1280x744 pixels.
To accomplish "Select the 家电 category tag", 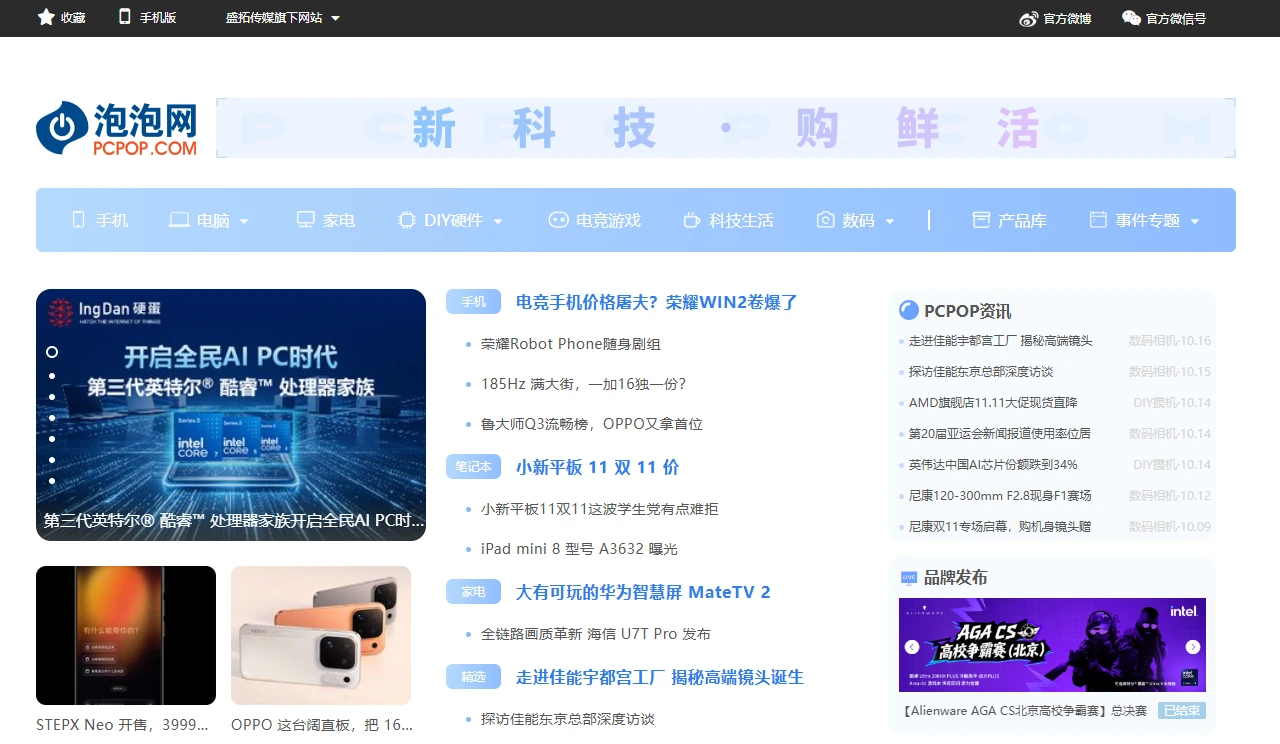I will (x=473, y=592).
